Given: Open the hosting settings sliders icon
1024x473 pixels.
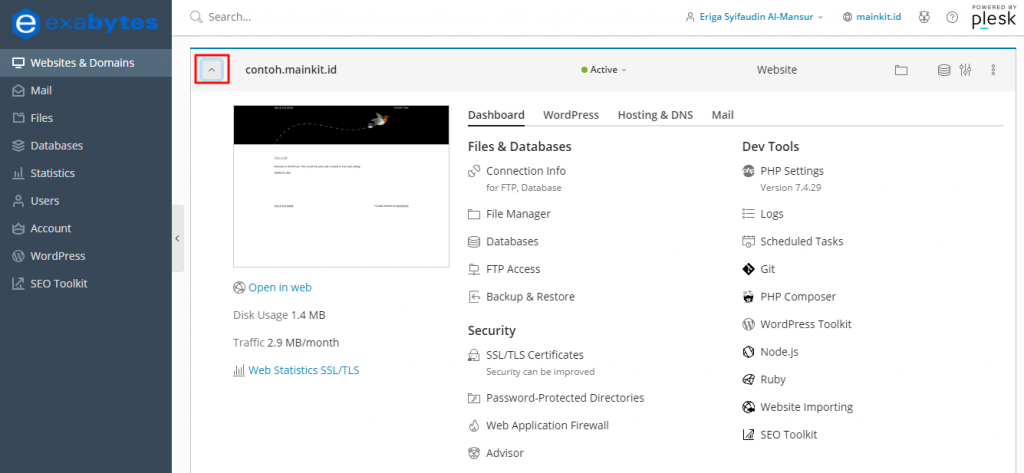Looking at the screenshot, I should 966,70.
